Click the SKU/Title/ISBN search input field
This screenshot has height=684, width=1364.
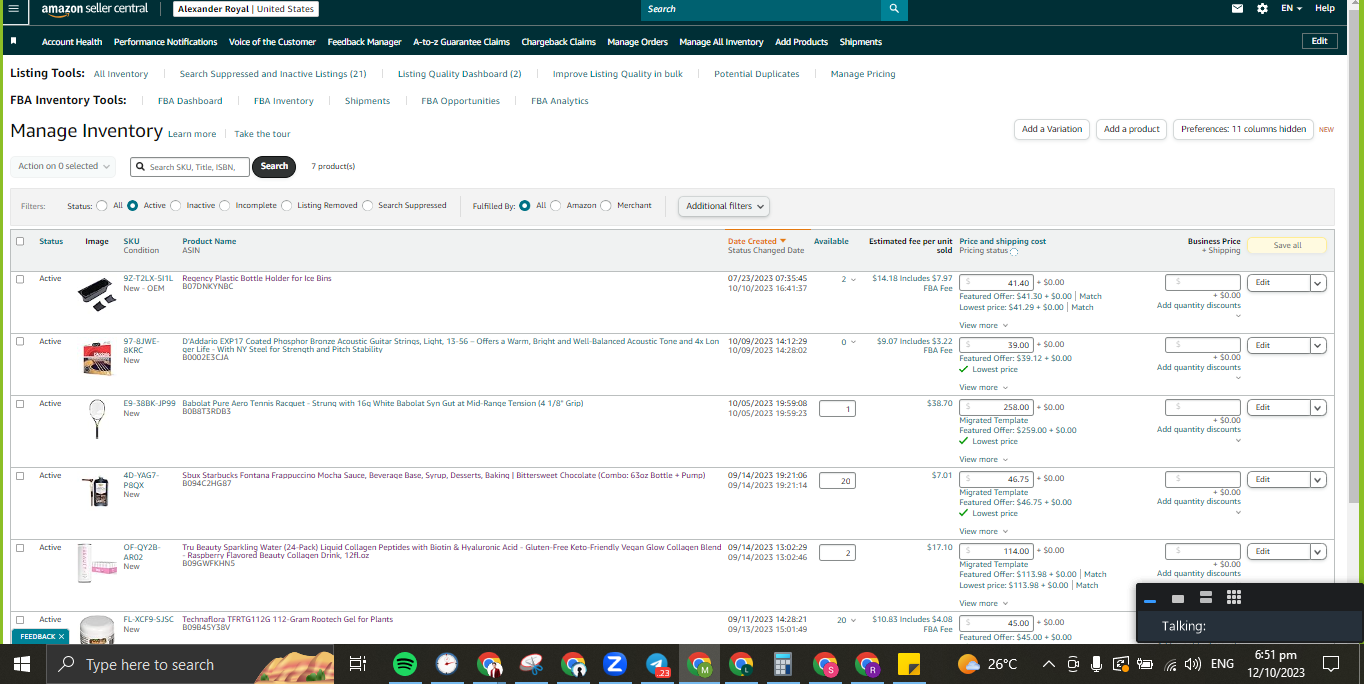pos(190,166)
